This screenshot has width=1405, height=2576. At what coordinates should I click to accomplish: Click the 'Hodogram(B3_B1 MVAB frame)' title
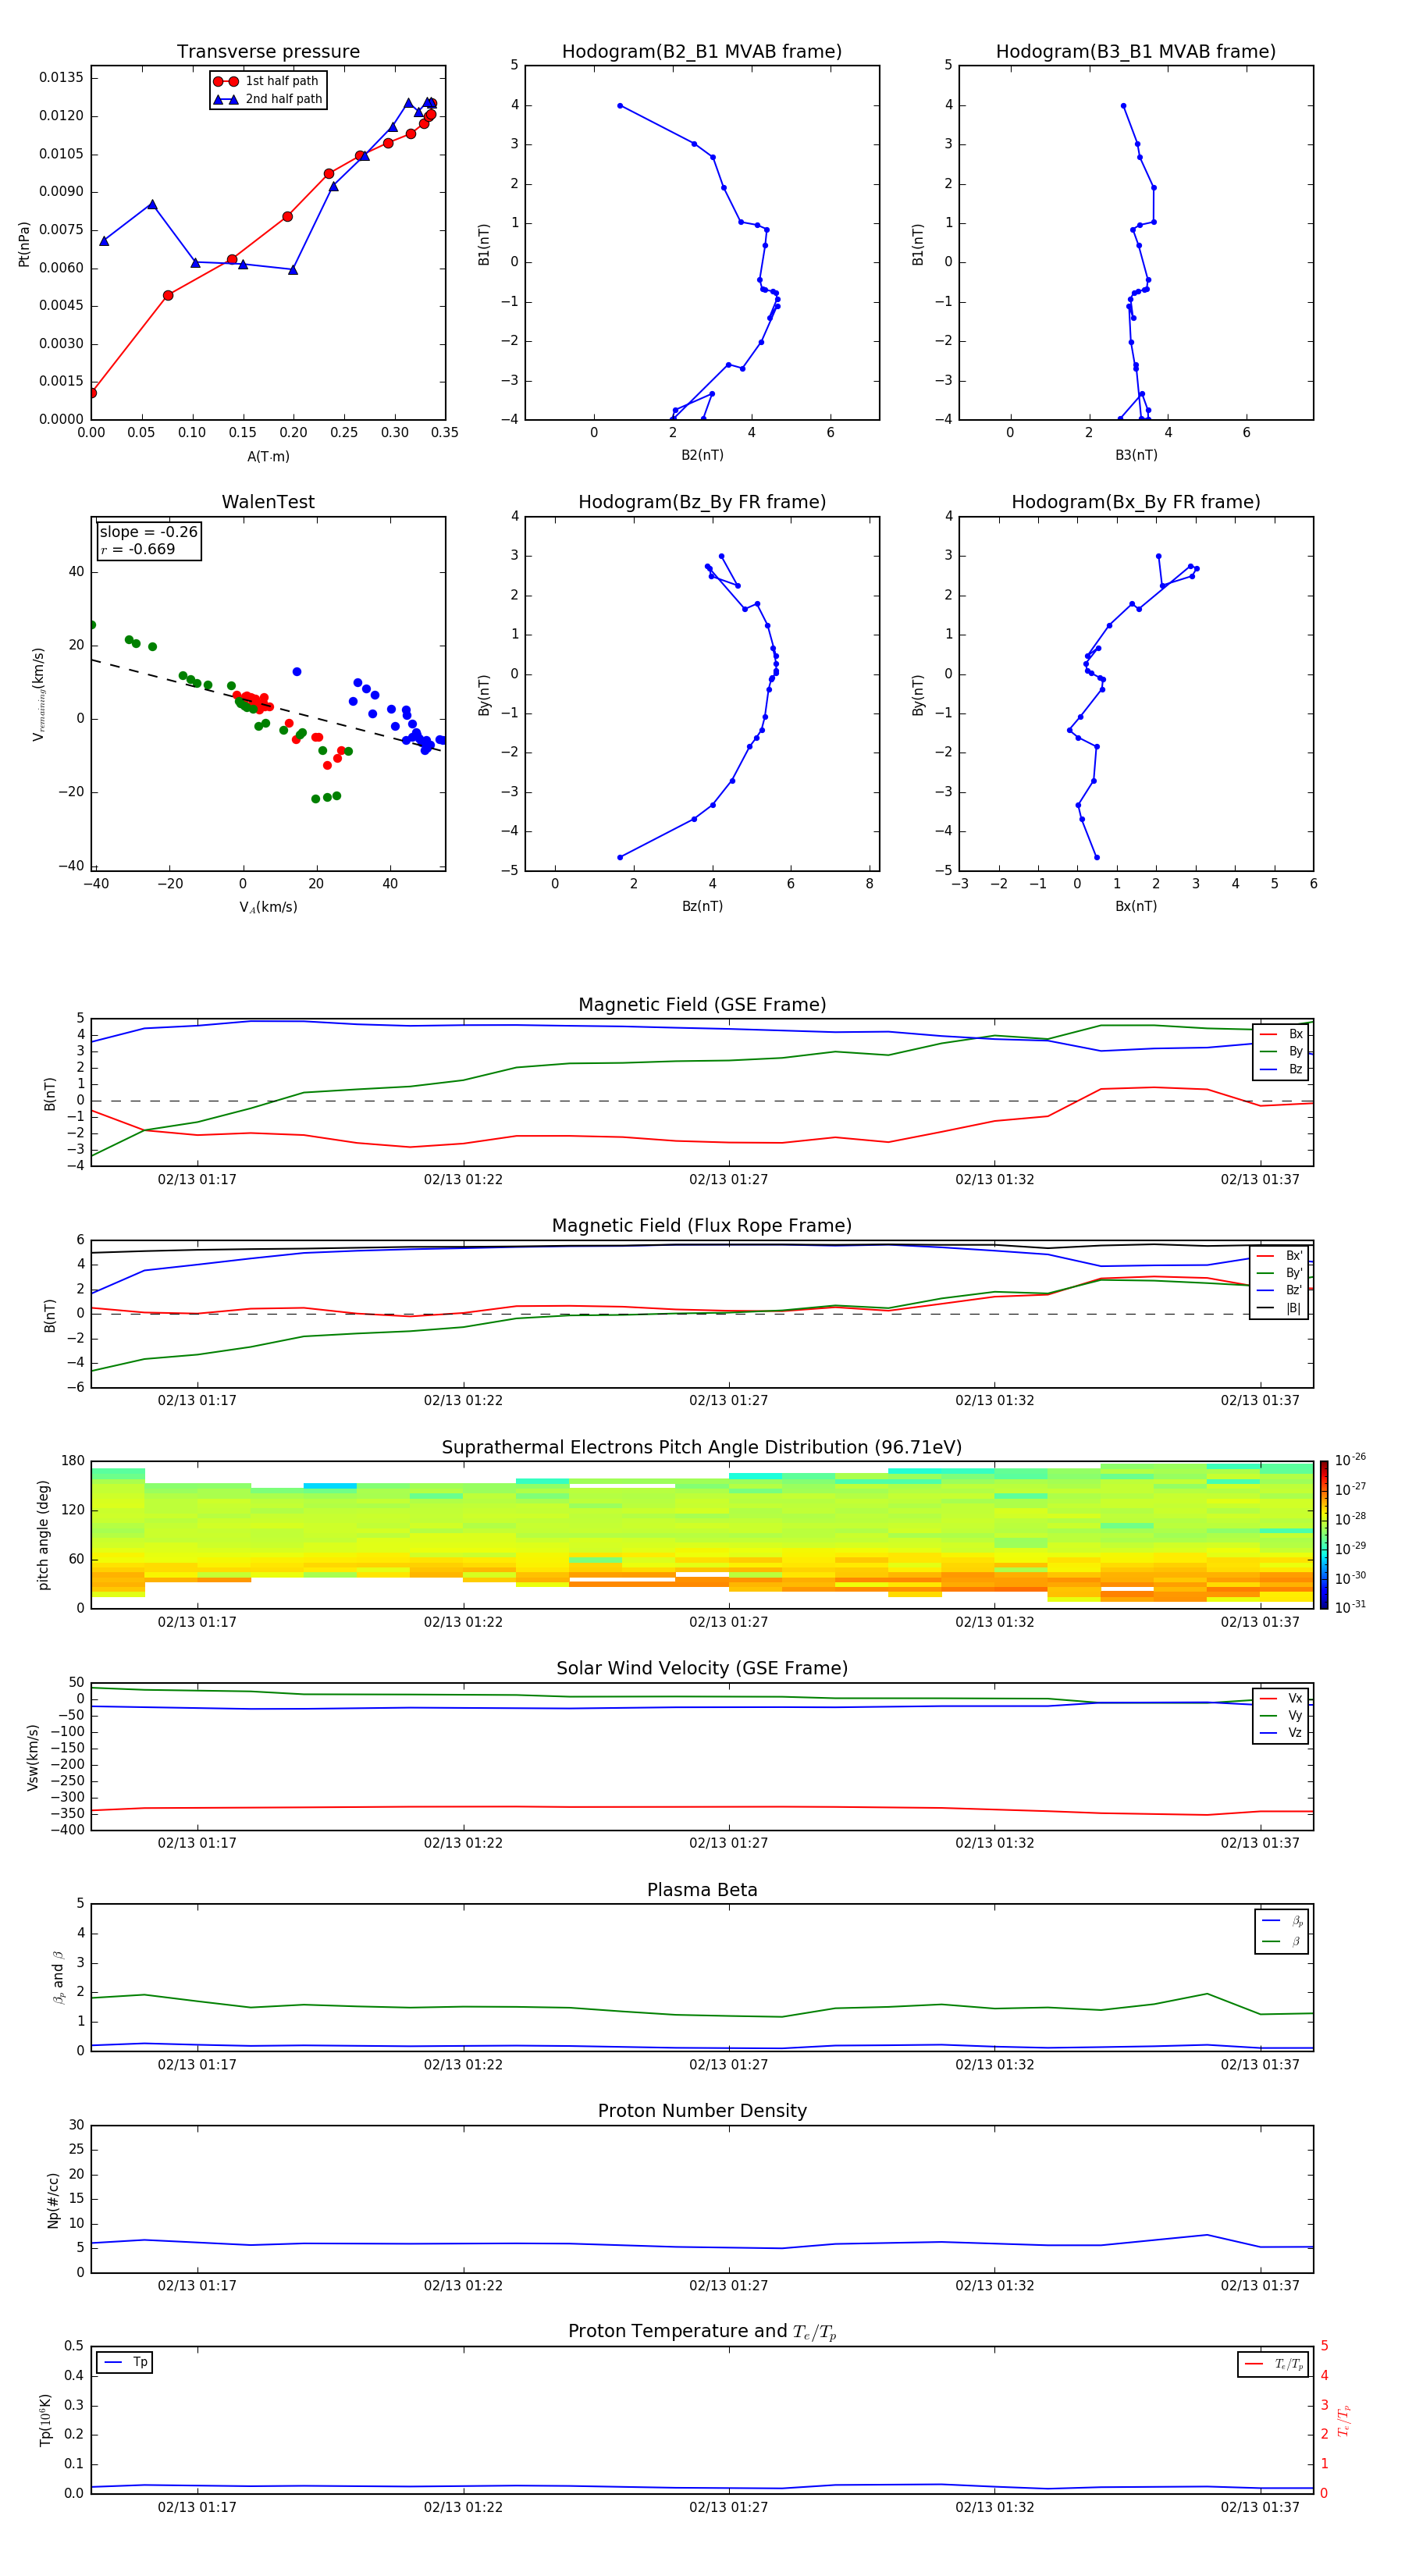1135,51
